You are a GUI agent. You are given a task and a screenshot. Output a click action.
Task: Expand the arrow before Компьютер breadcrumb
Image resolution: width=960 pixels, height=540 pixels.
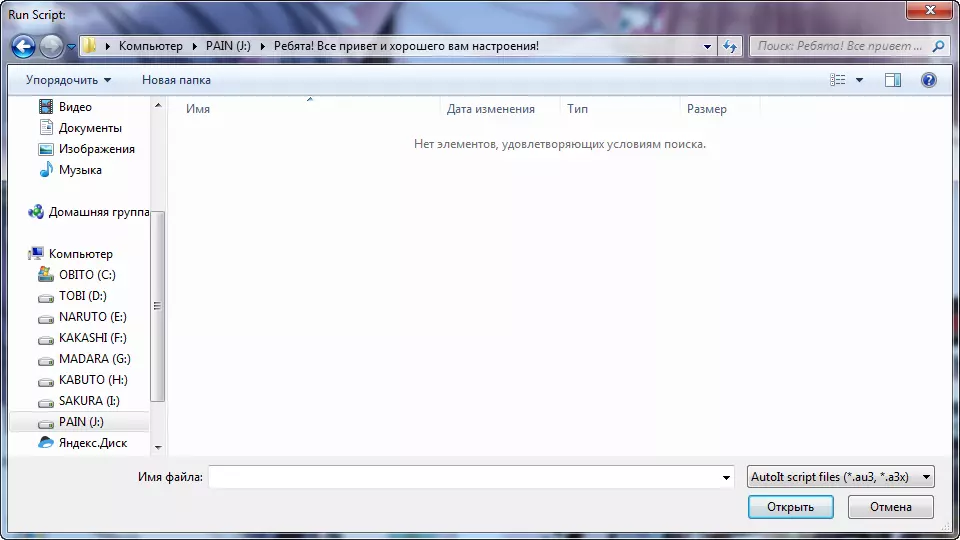click(108, 46)
